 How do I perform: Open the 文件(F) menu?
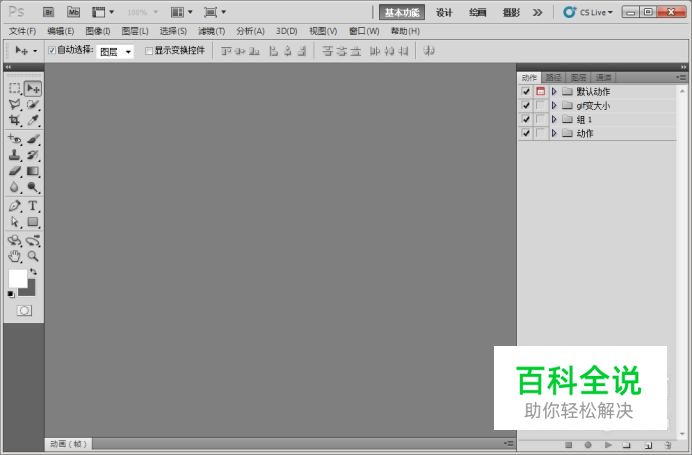point(22,31)
